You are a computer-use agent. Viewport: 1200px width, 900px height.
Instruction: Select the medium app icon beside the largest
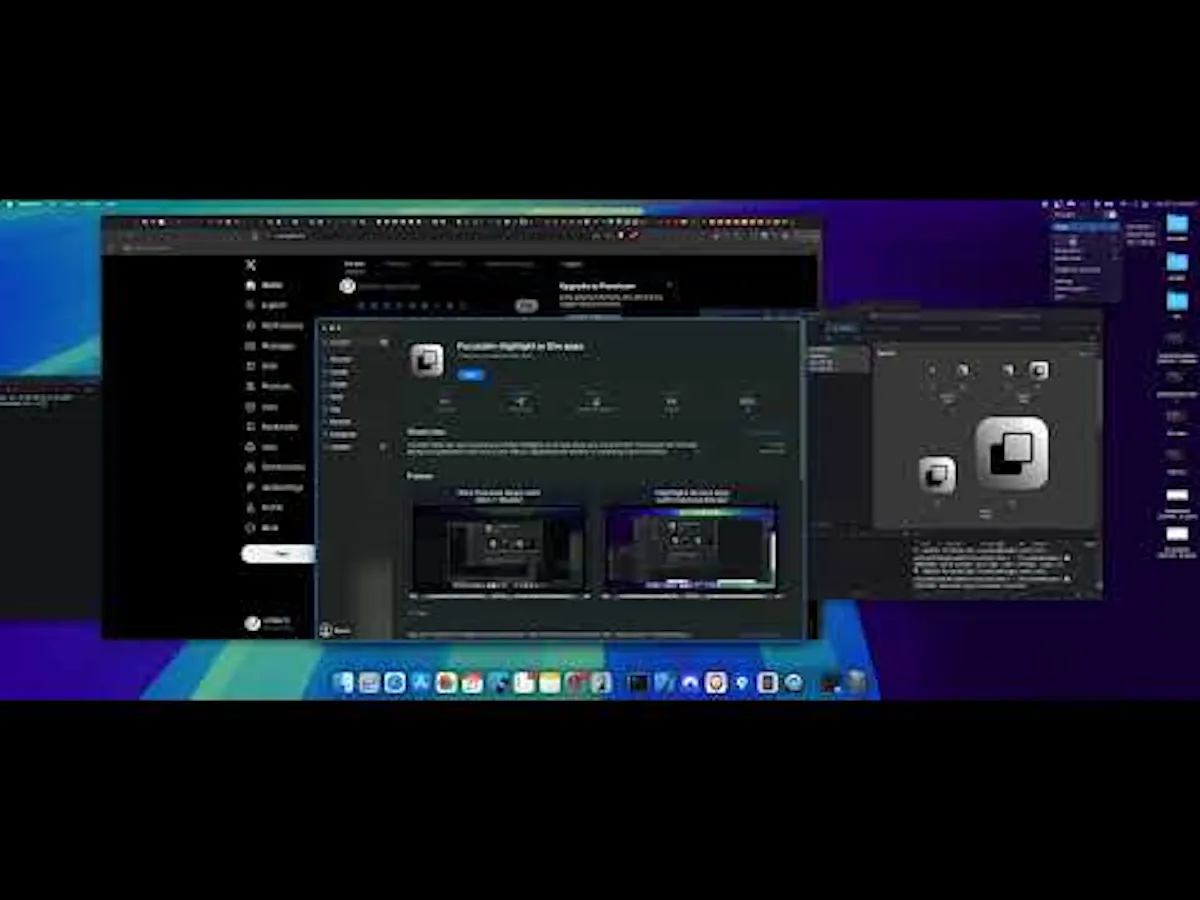coord(937,474)
